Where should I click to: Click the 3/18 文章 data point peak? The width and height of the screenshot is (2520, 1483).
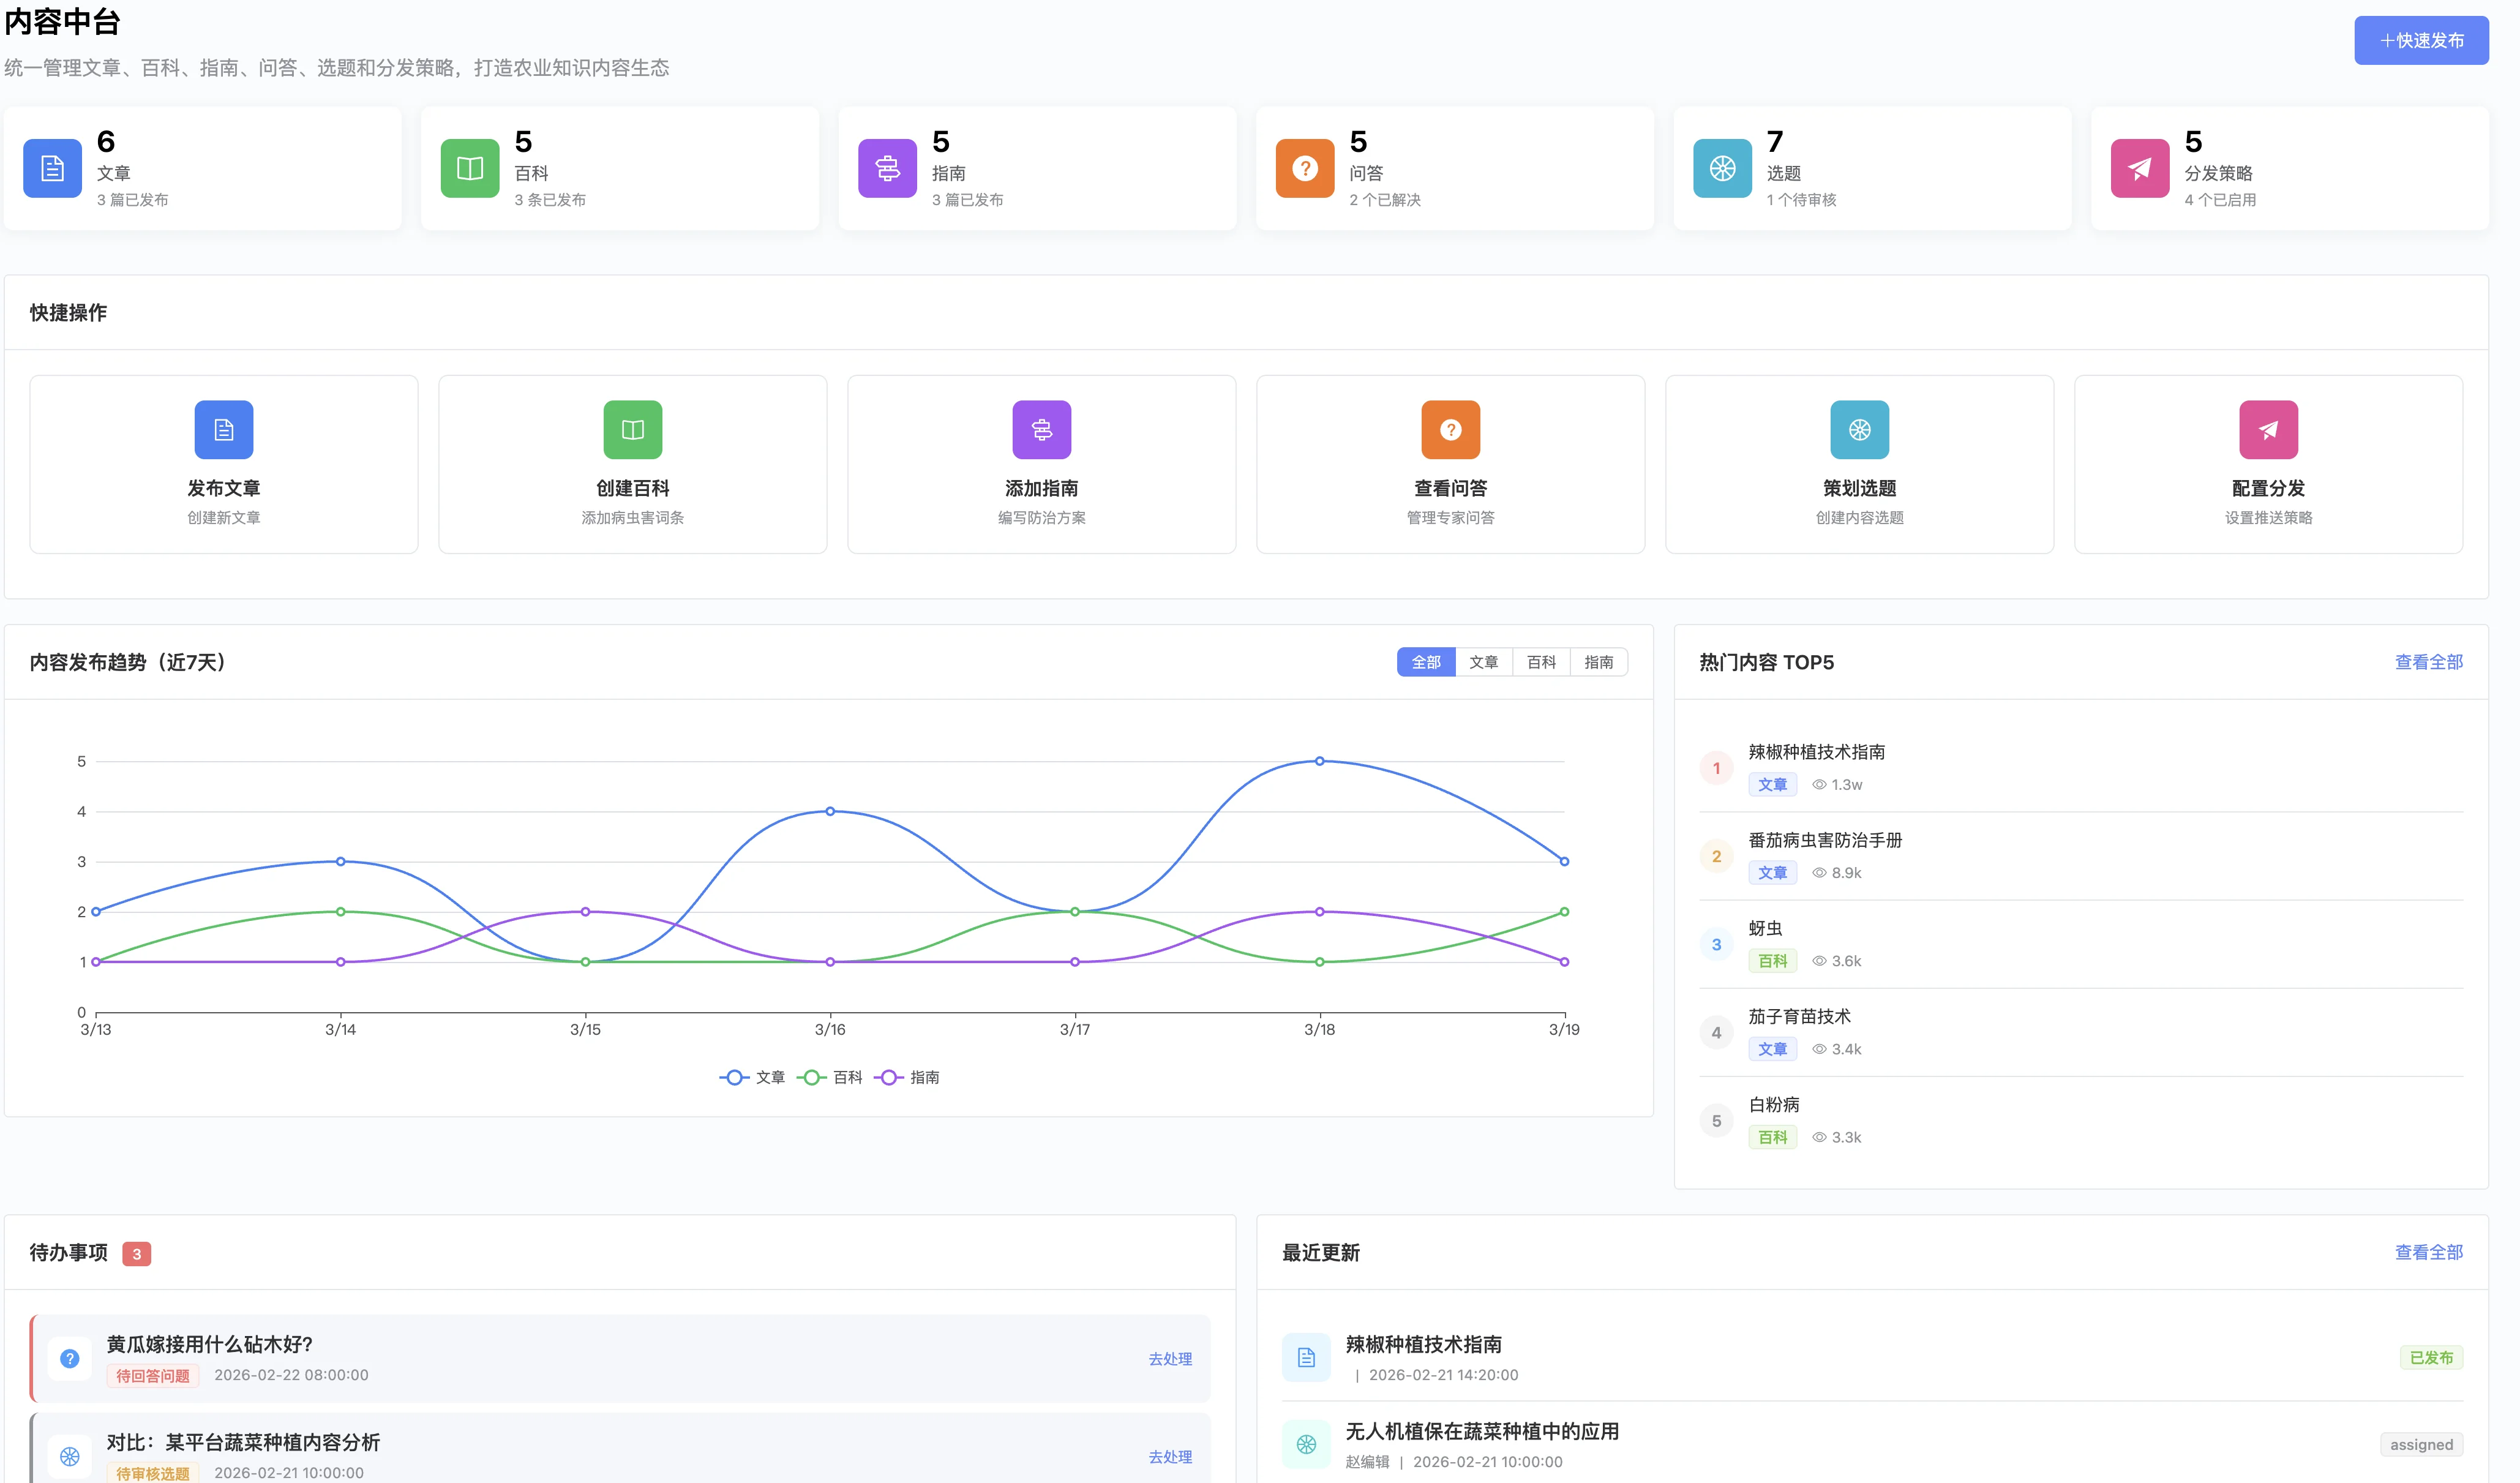click(x=1319, y=761)
